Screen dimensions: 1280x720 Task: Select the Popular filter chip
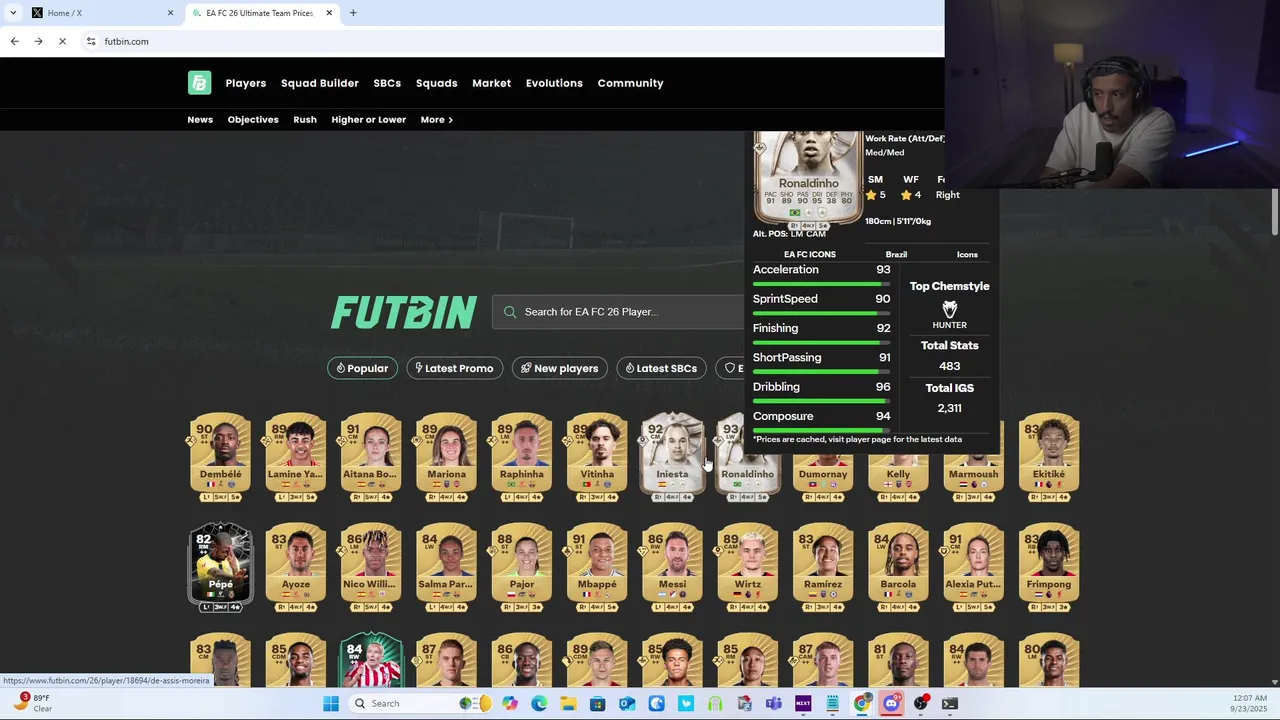[362, 368]
